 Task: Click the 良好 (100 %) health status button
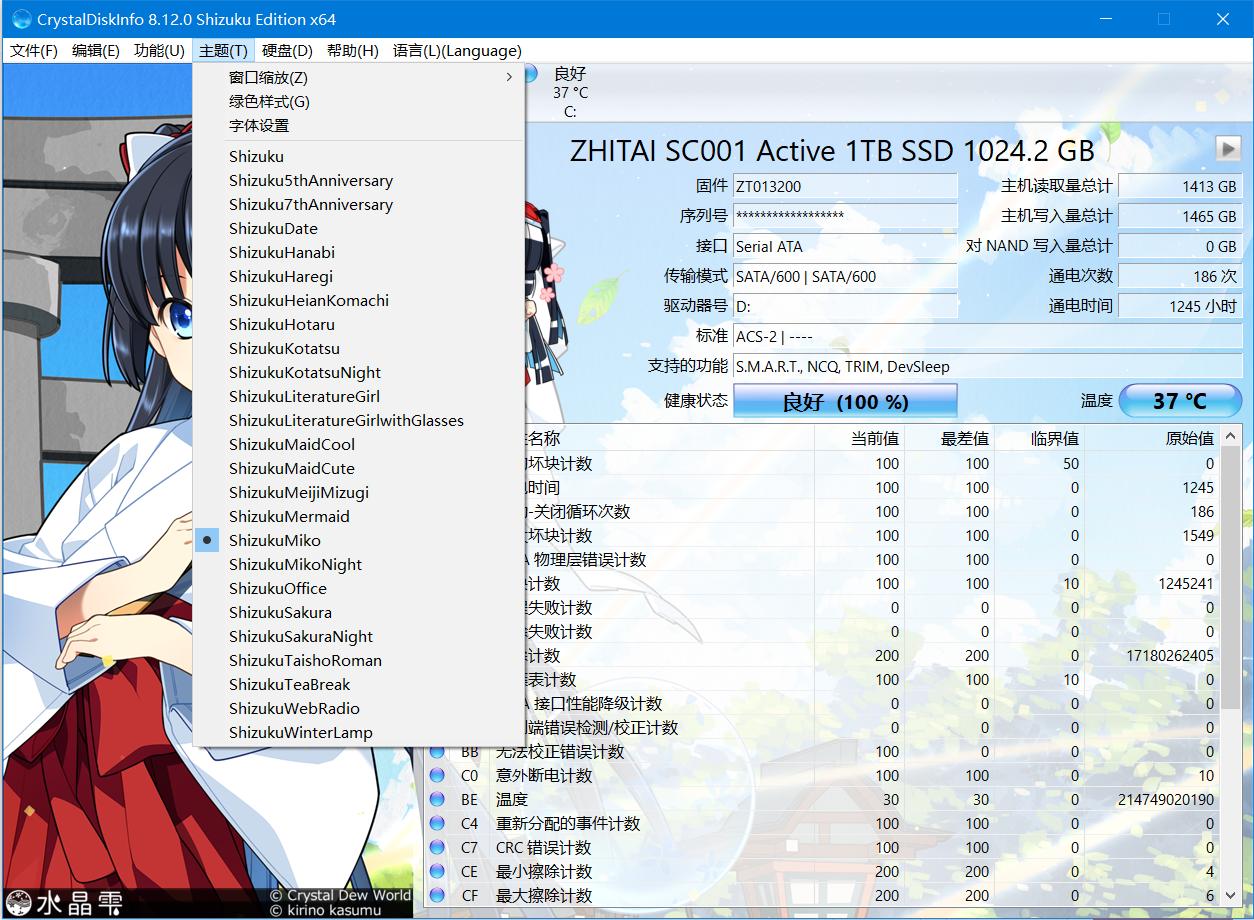(x=845, y=401)
